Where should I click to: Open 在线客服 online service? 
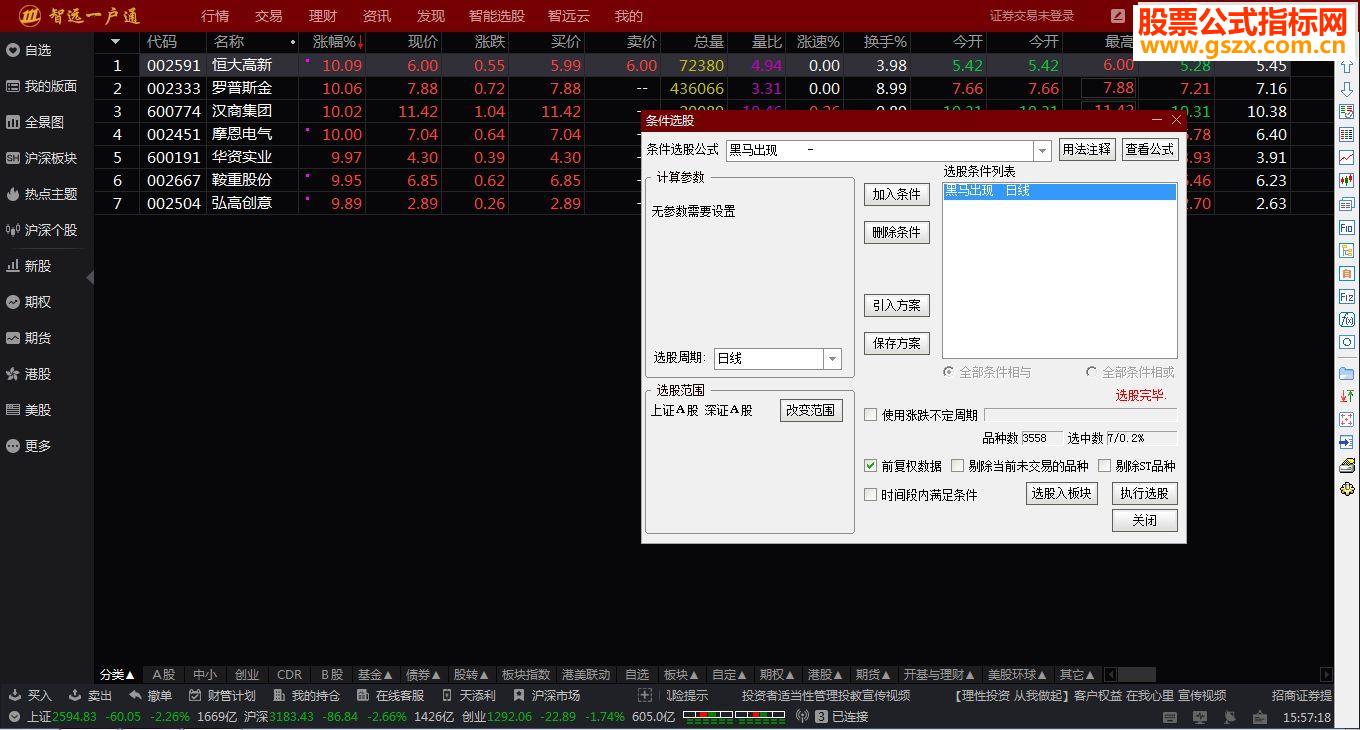[390, 695]
